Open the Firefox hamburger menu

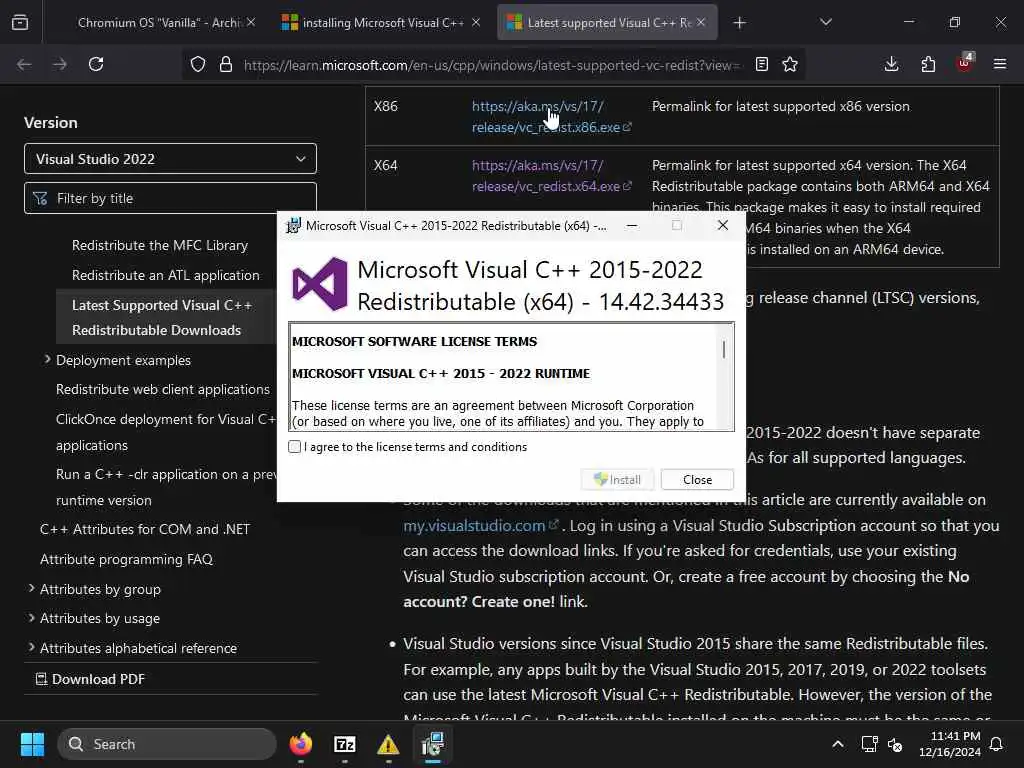tap(1000, 64)
